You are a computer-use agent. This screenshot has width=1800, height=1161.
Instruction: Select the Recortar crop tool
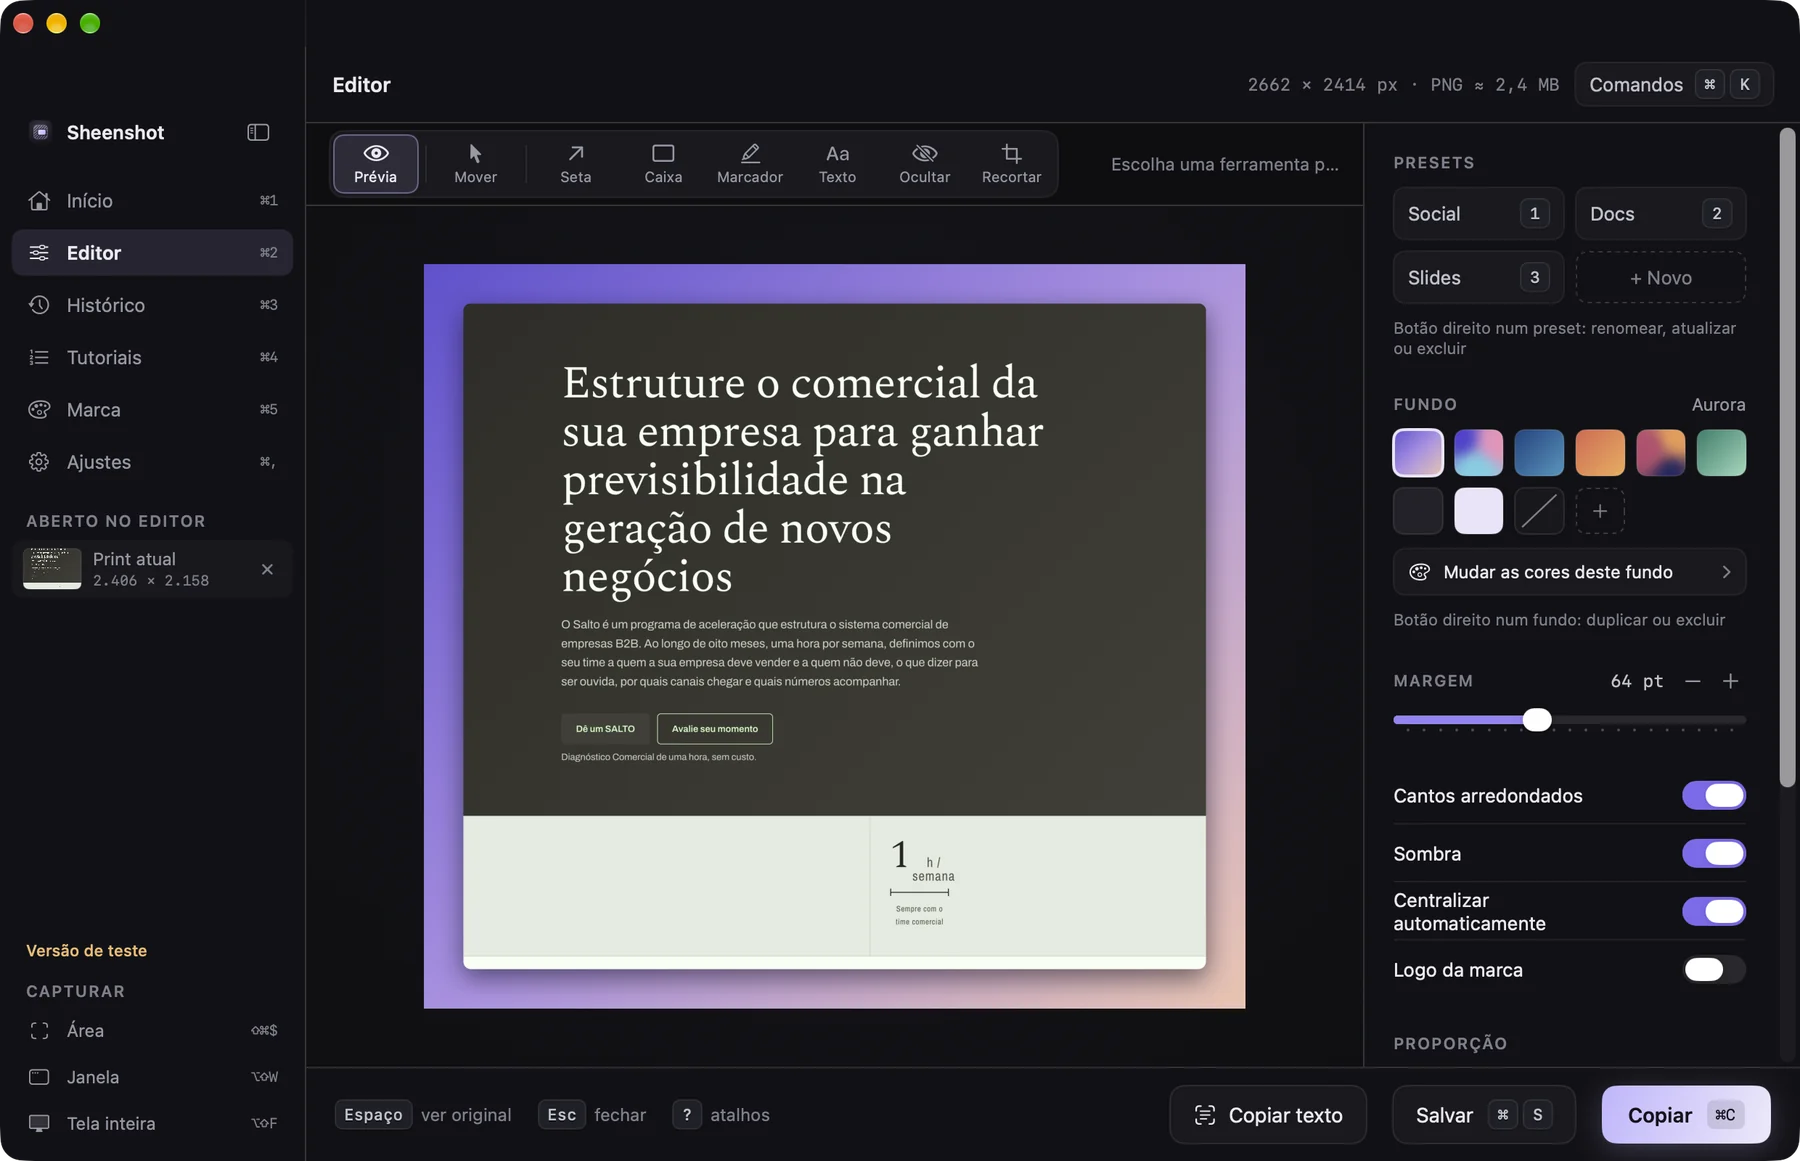pyautogui.click(x=1011, y=164)
